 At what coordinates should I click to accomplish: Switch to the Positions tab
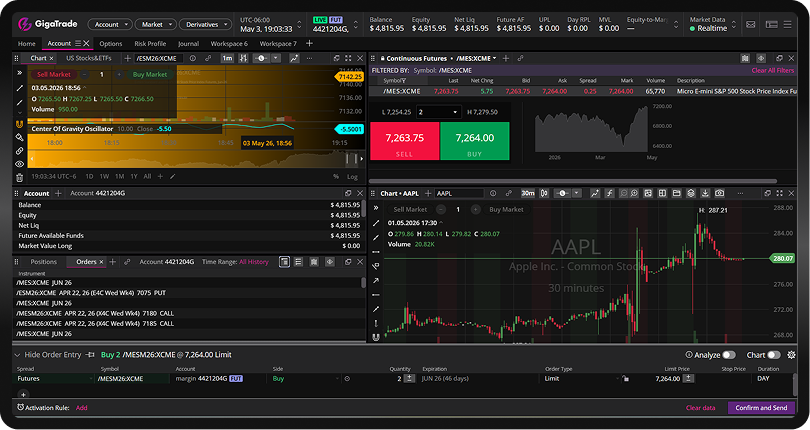click(43, 262)
